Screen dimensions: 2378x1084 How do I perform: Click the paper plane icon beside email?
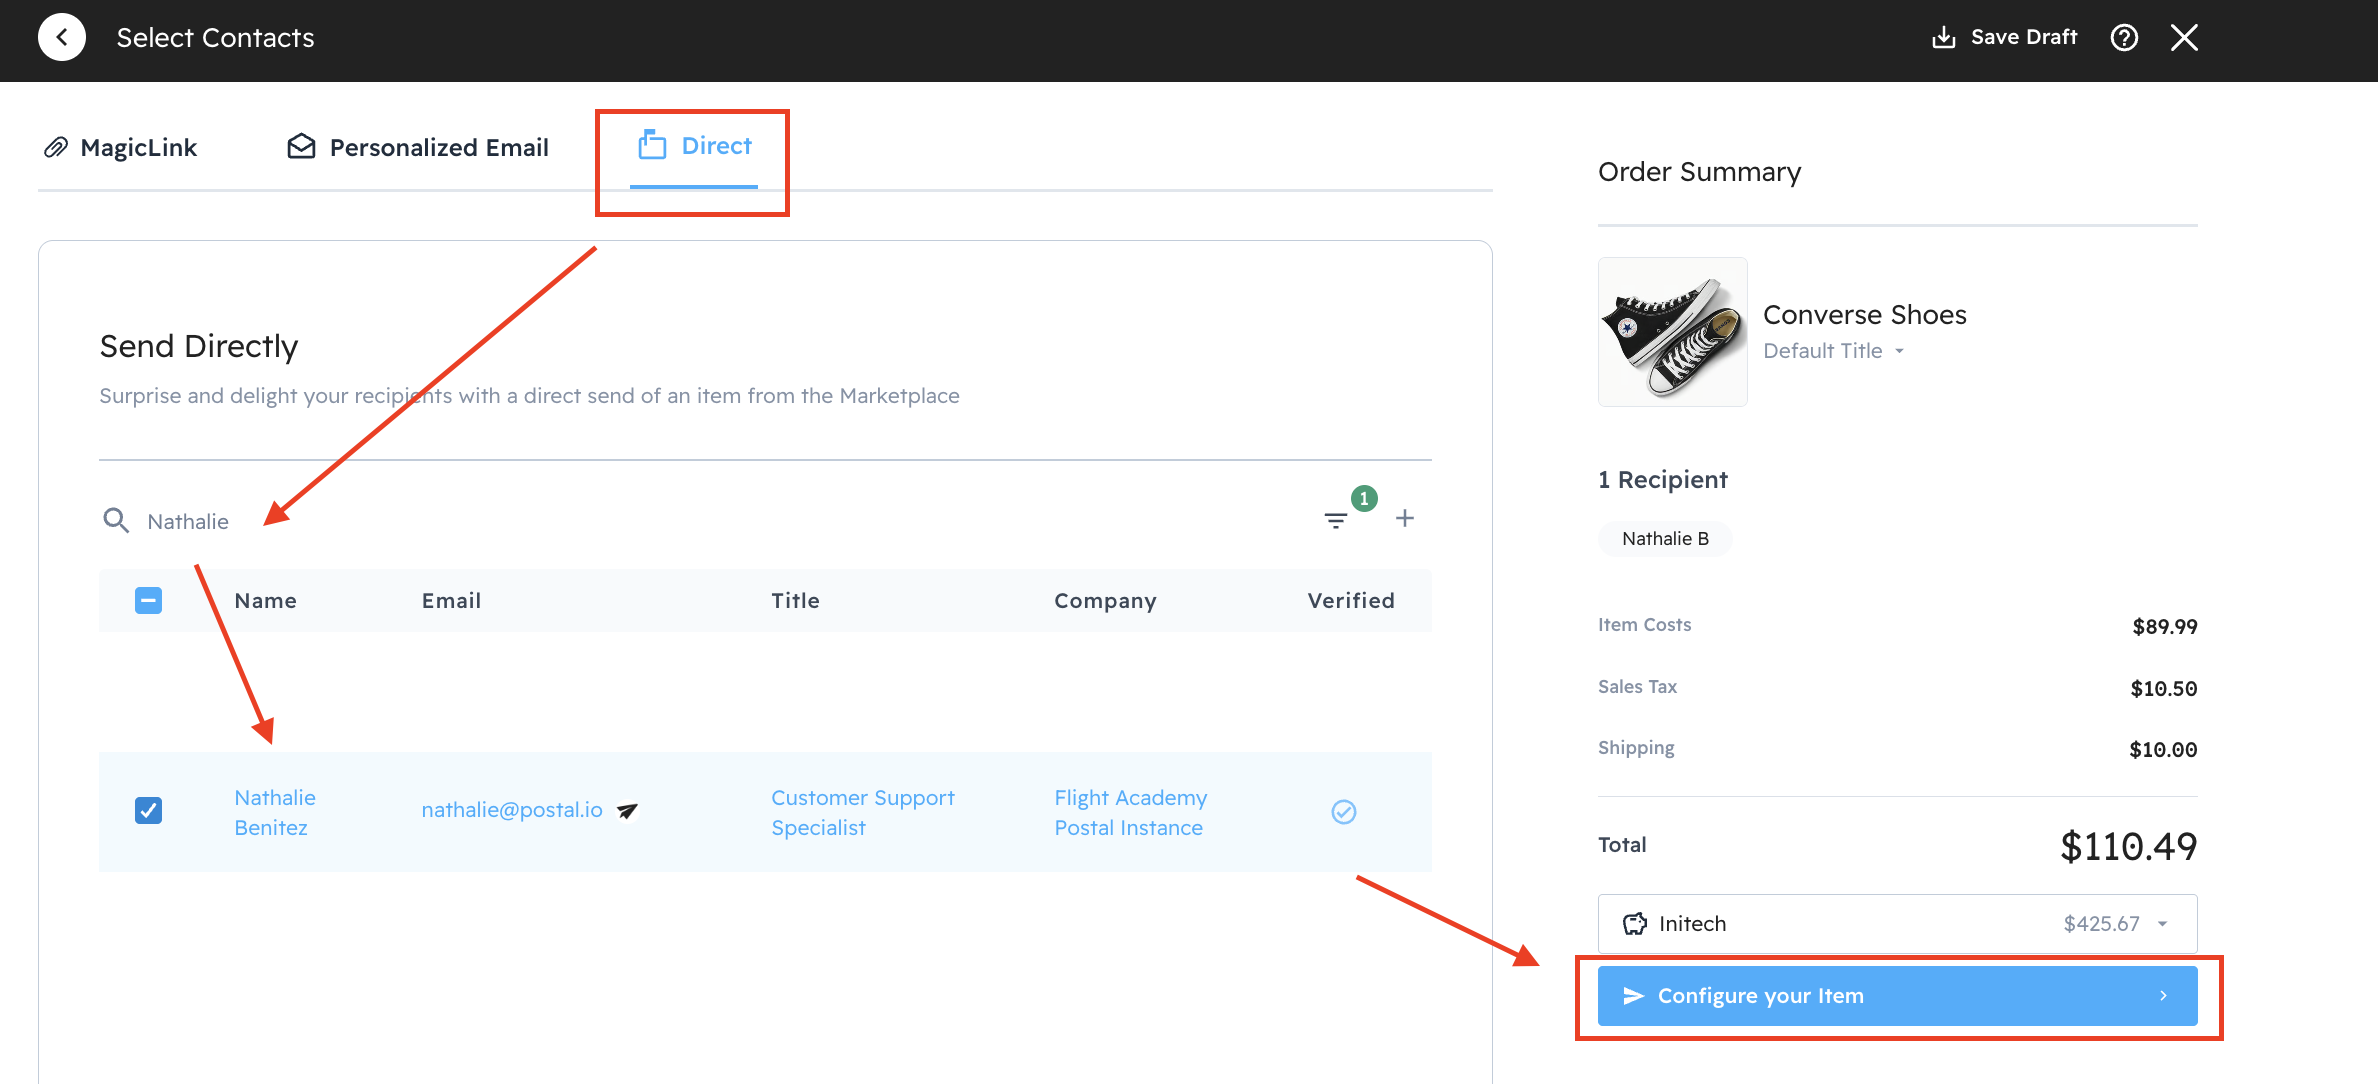[x=627, y=811]
